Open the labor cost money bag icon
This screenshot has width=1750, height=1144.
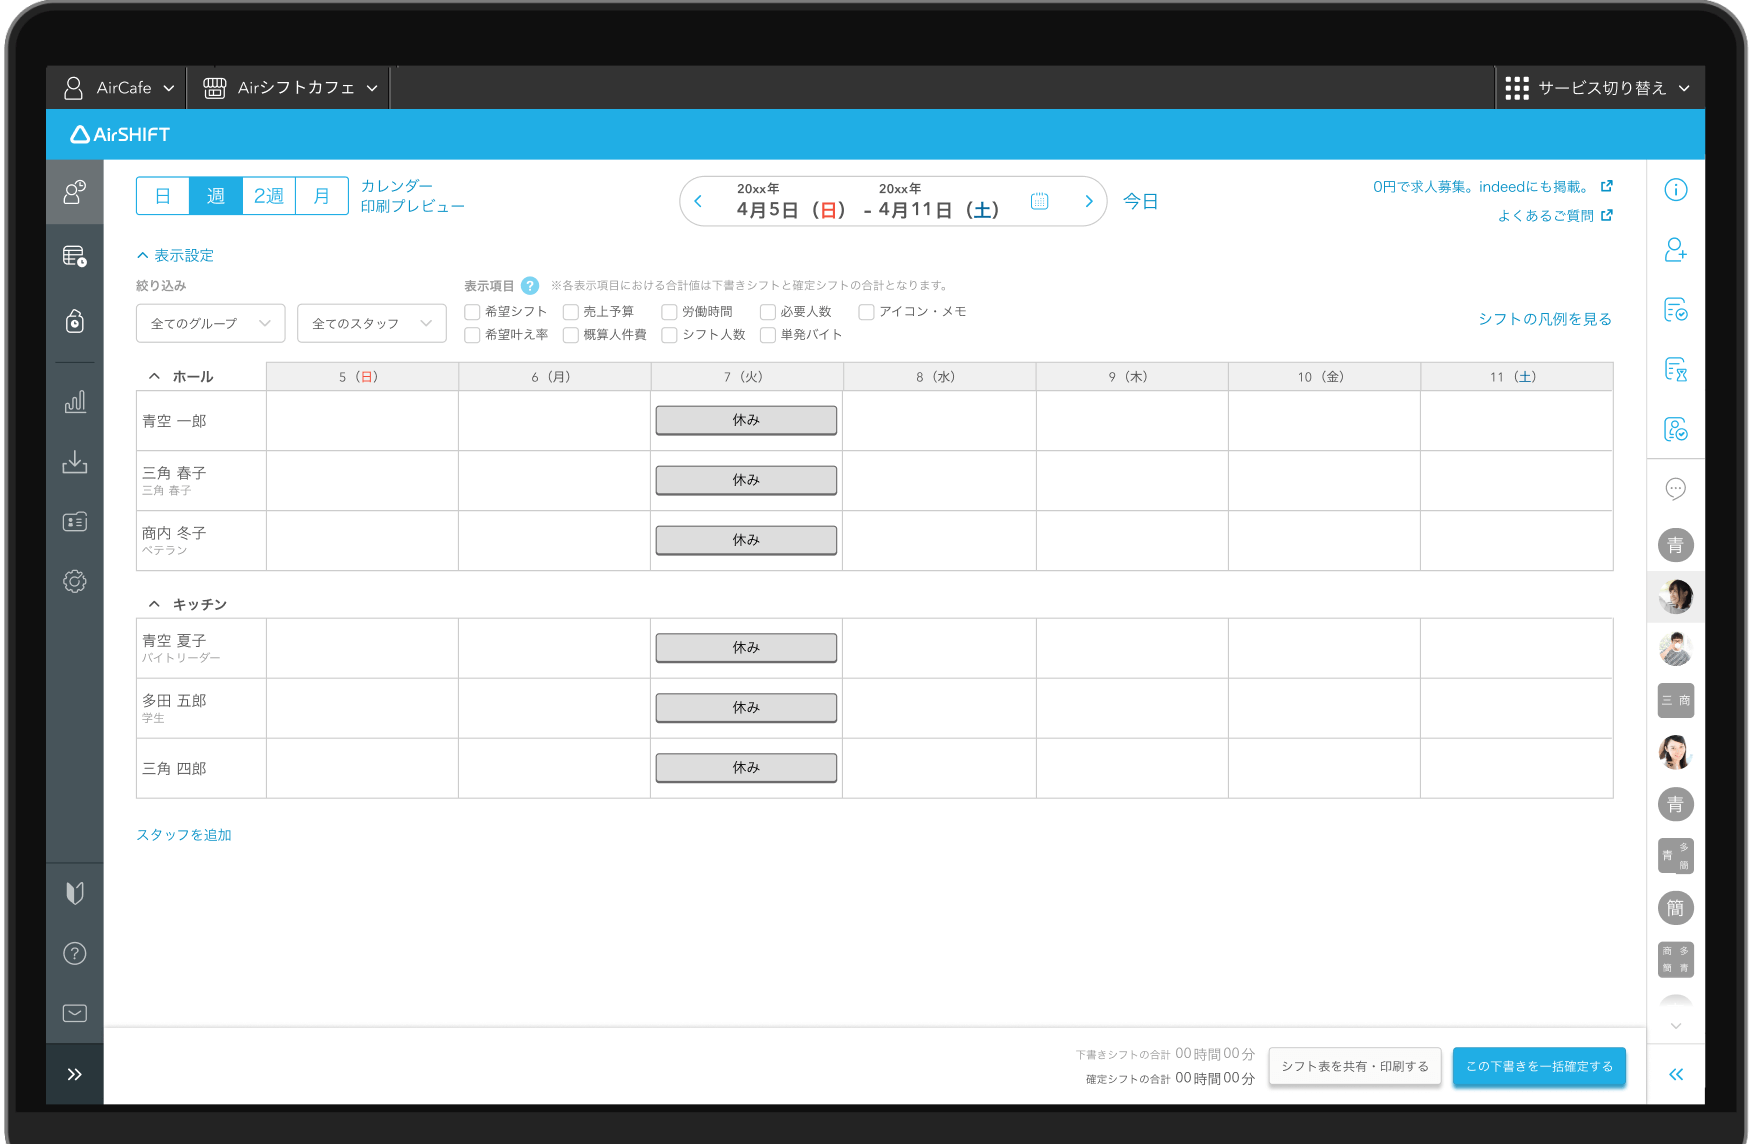tap(75, 321)
